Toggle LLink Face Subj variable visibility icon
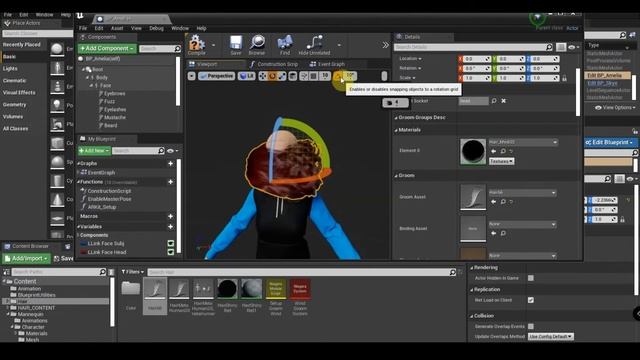This screenshot has height=360, width=640. 171,244
